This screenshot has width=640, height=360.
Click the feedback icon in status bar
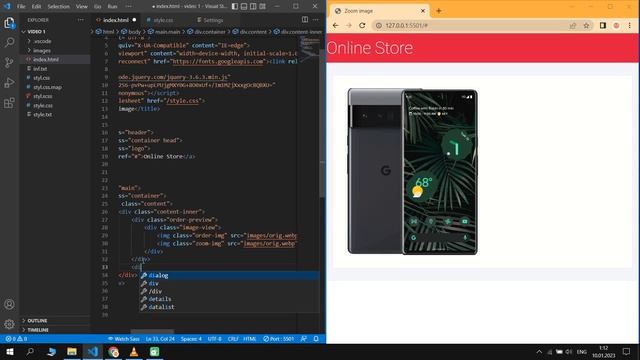click(304, 339)
